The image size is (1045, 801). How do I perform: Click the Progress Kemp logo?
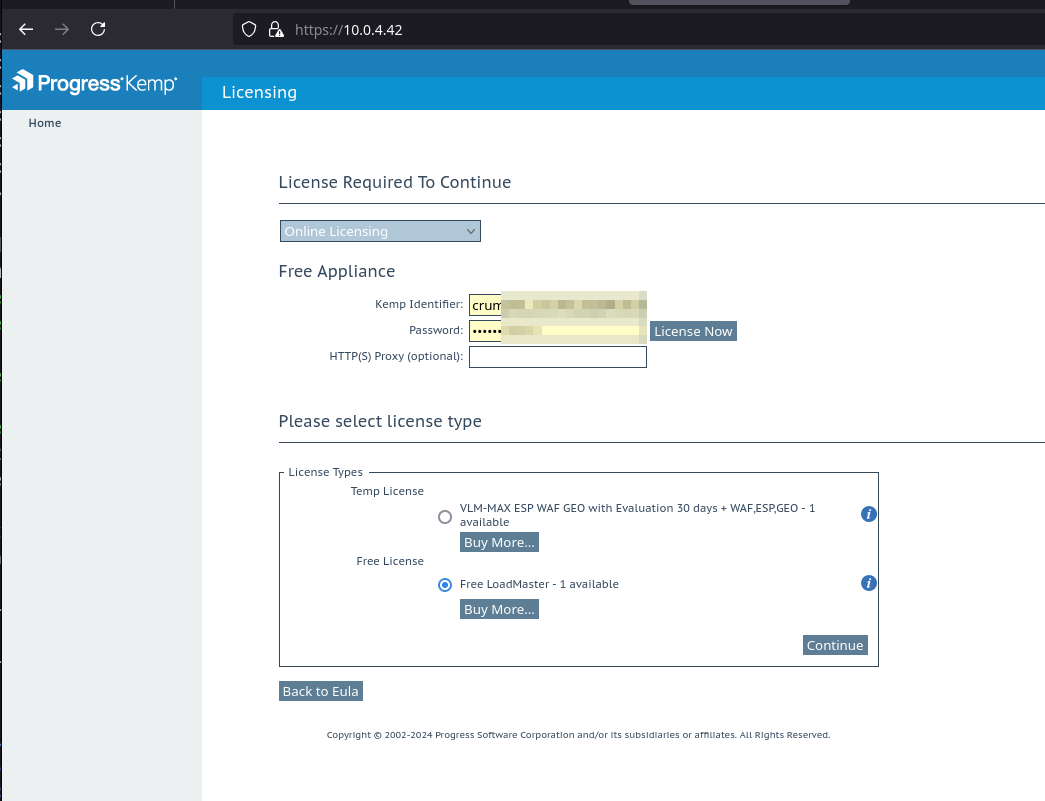95,83
